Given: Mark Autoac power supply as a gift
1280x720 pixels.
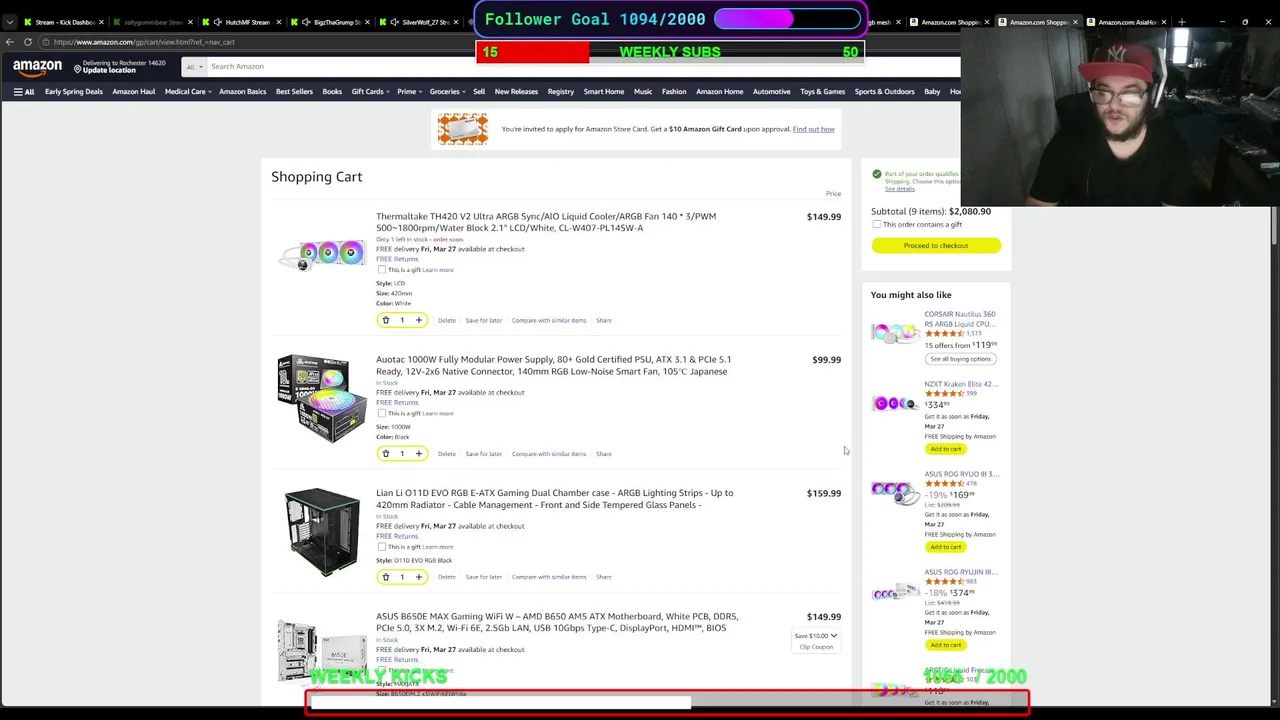Looking at the screenshot, I should (382, 413).
